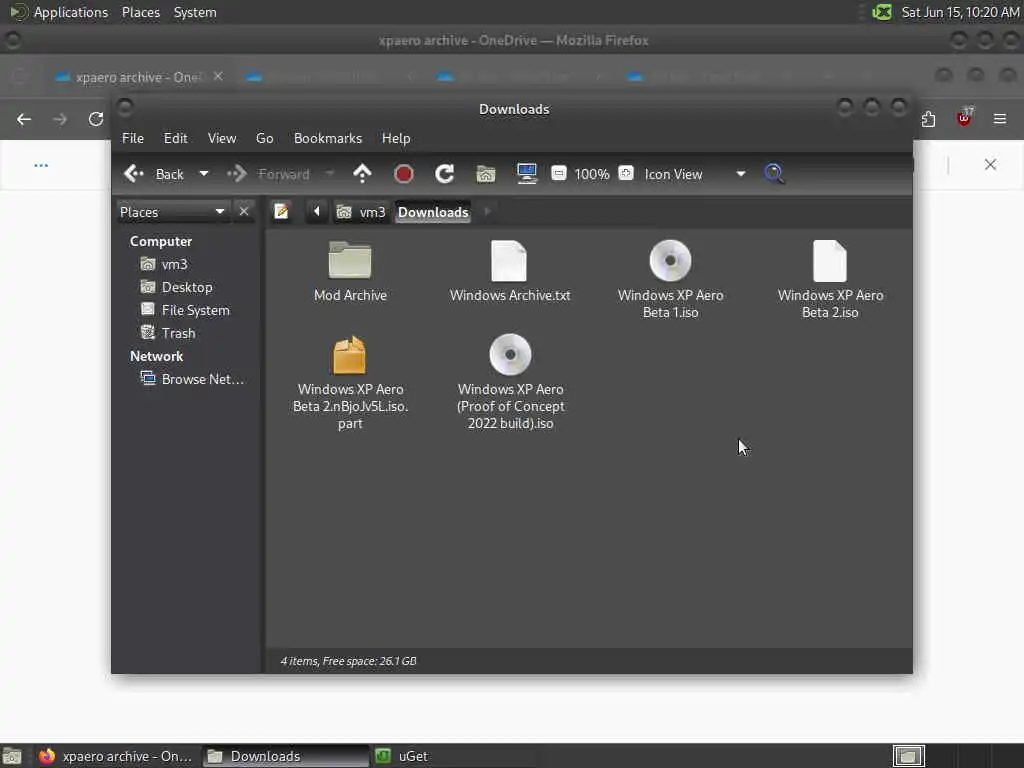This screenshot has height=768, width=1024.
Task: Click the date and time clock
Action: click(x=960, y=12)
